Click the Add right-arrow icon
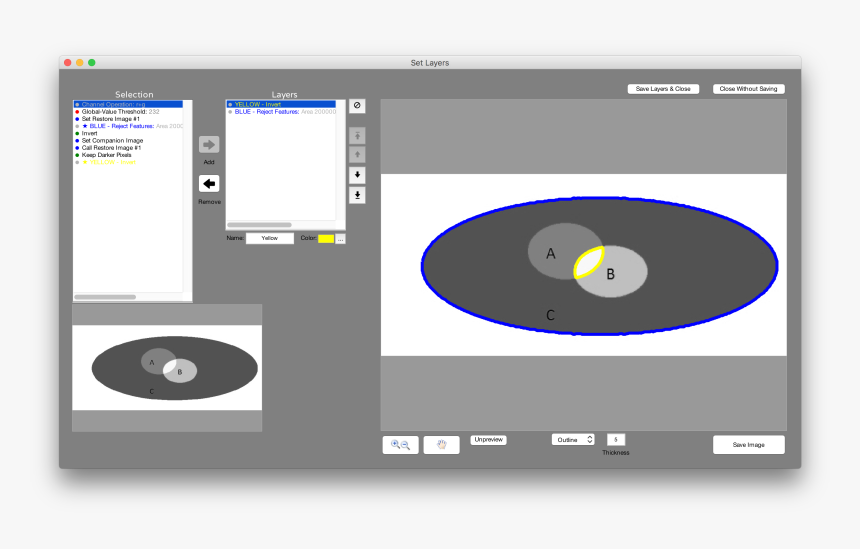Image resolution: width=860 pixels, height=549 pixels. (x=209, y=145)
